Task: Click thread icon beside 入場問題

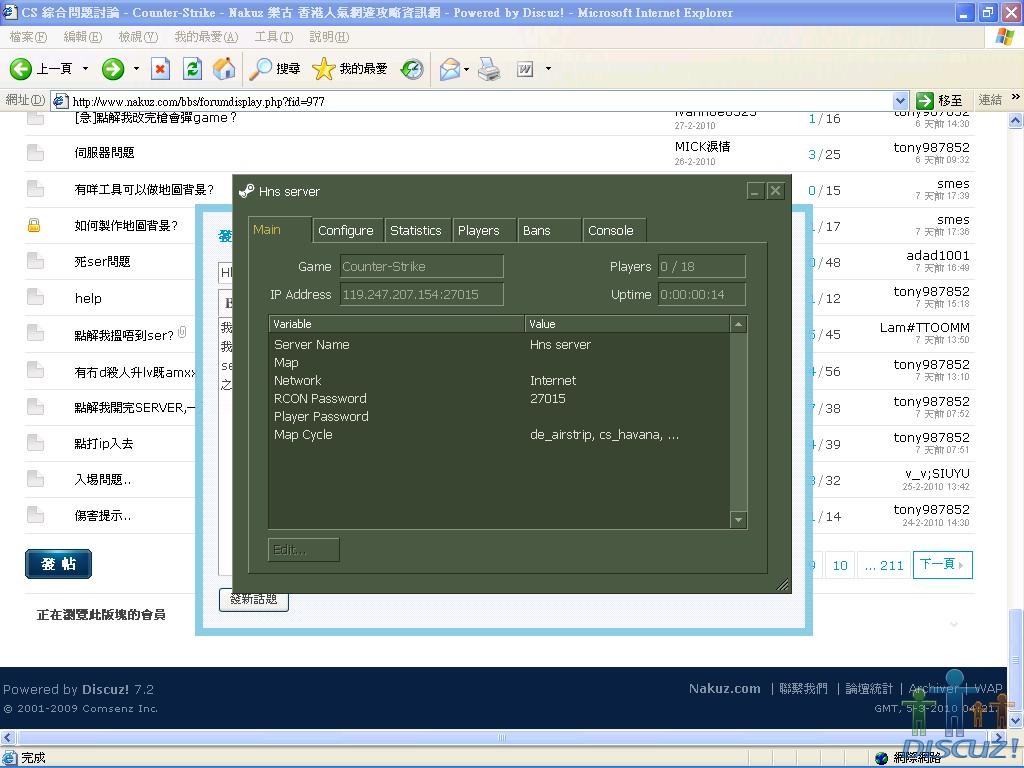Action: (36, 479)
